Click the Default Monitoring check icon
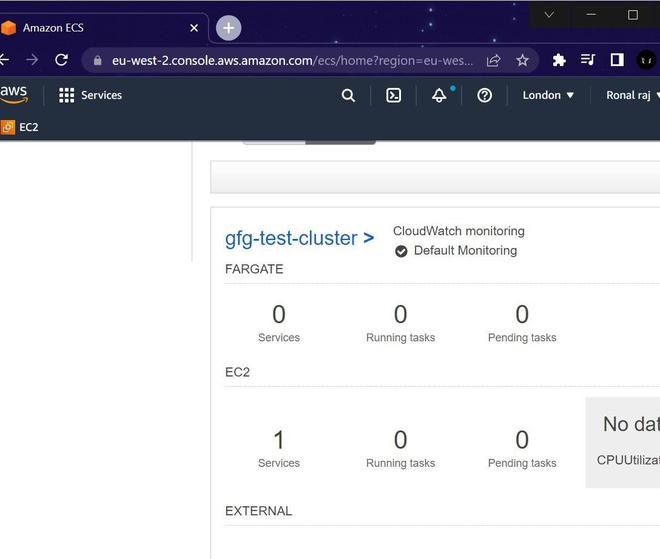The width and height of the screenshot is (660, 559). pyautogui.click(x=401, y=251)
